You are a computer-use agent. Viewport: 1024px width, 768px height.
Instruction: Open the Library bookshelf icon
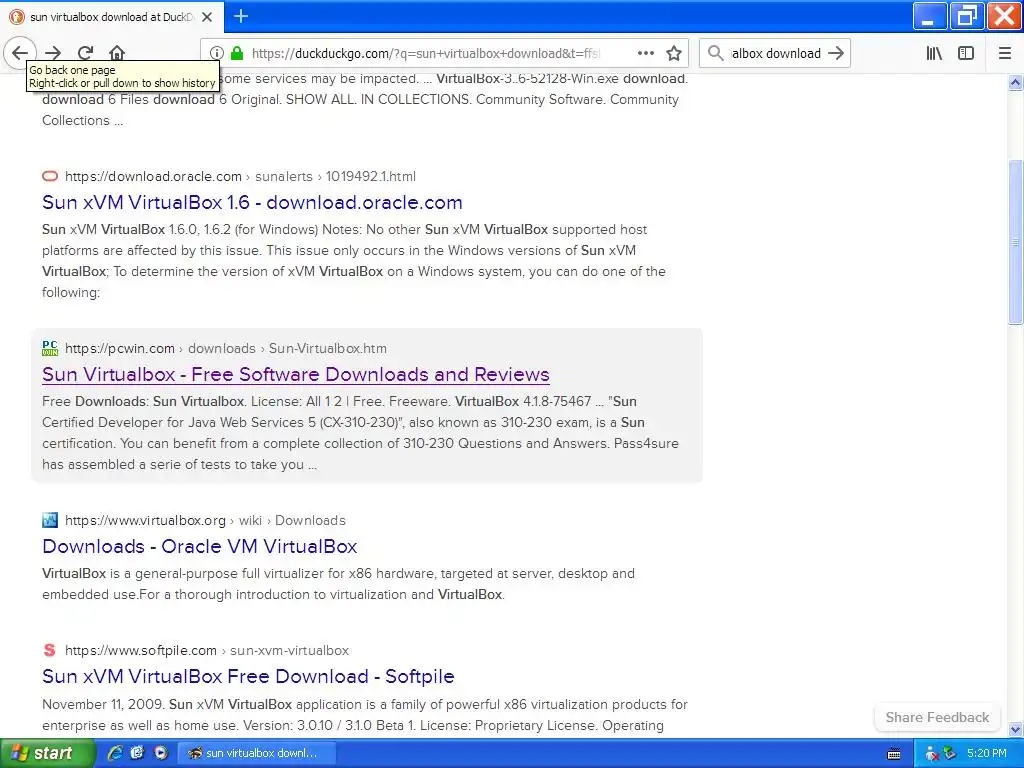click(934, 54)
